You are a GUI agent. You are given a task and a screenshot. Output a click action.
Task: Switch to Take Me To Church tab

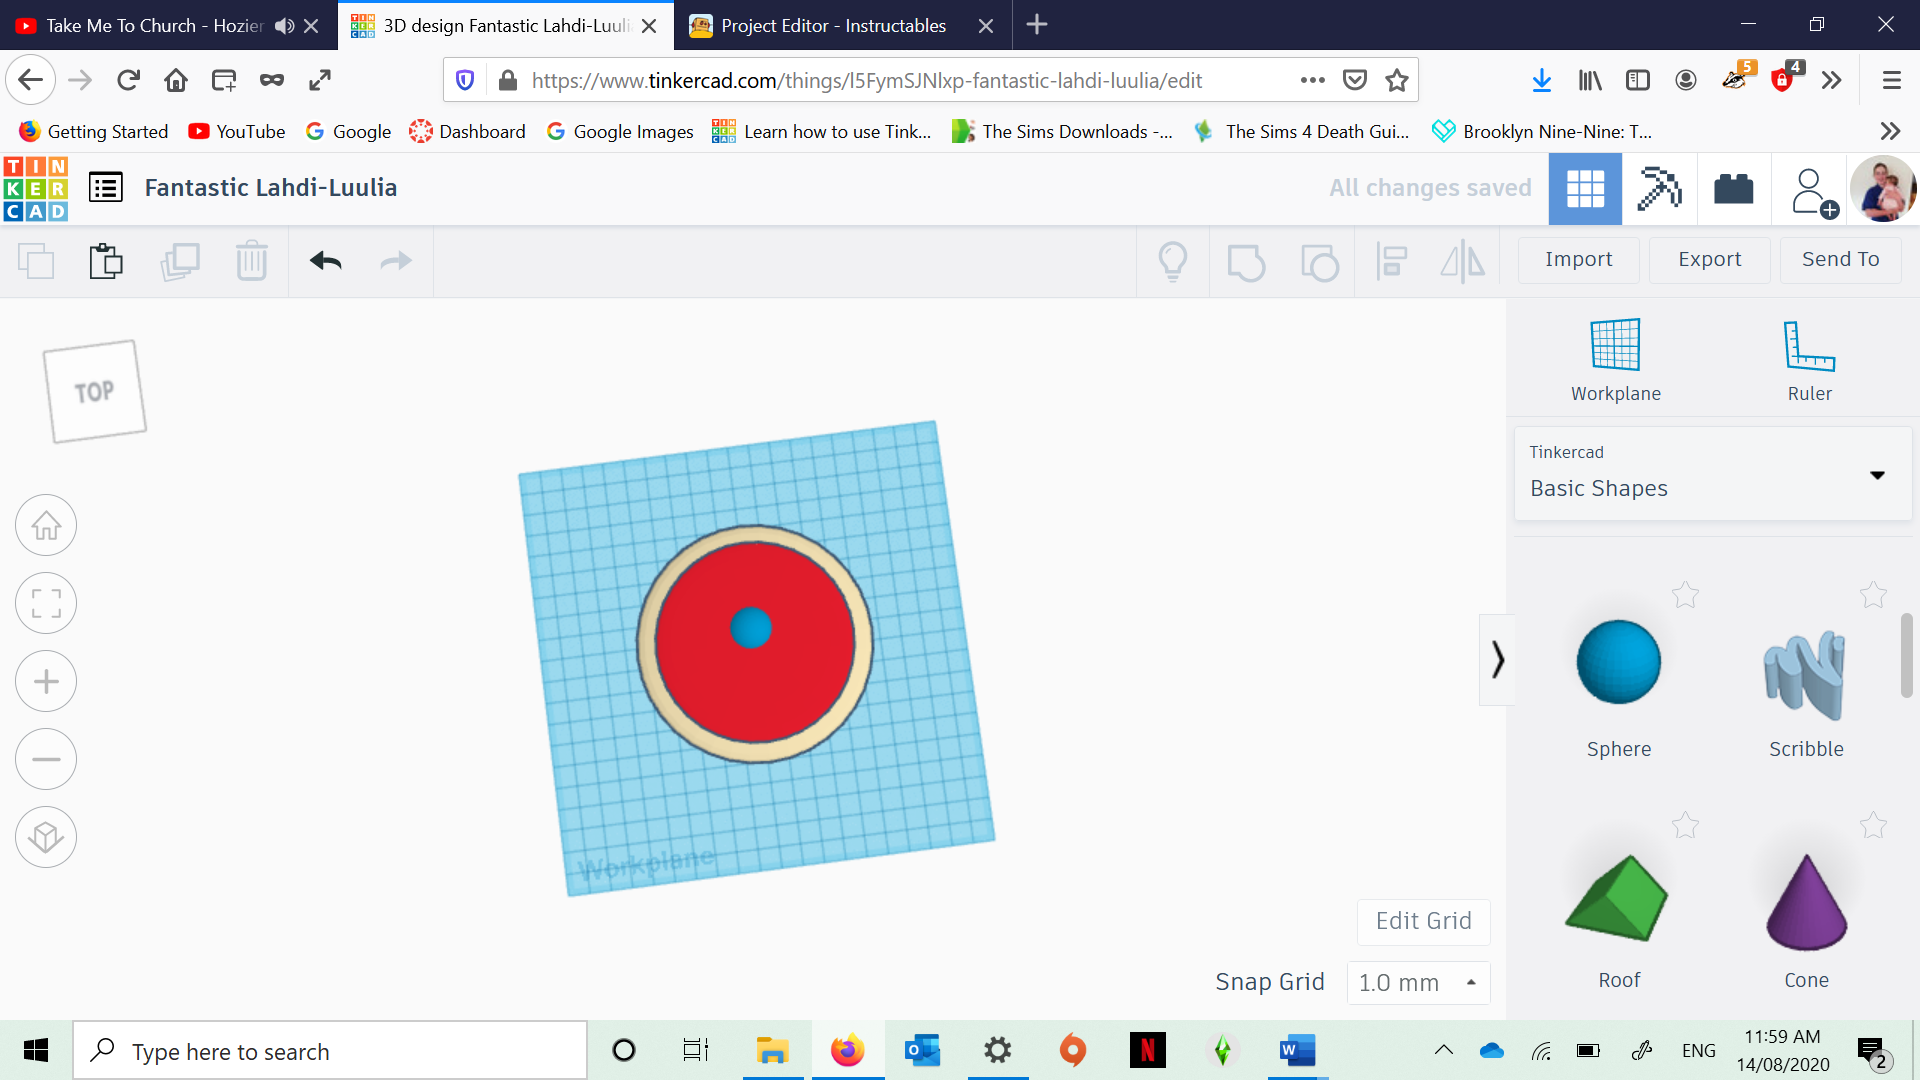[155, 26]
